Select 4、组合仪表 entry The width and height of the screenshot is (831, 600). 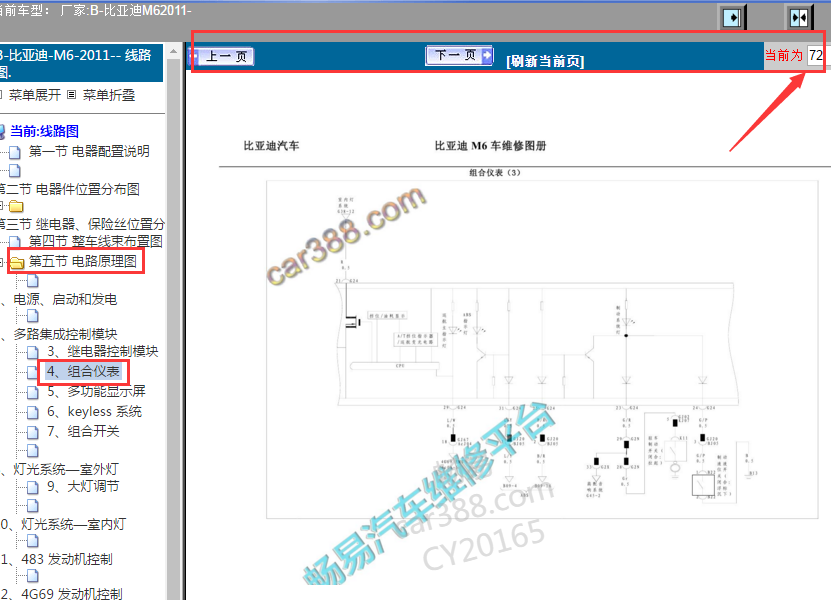pos(84,371)
